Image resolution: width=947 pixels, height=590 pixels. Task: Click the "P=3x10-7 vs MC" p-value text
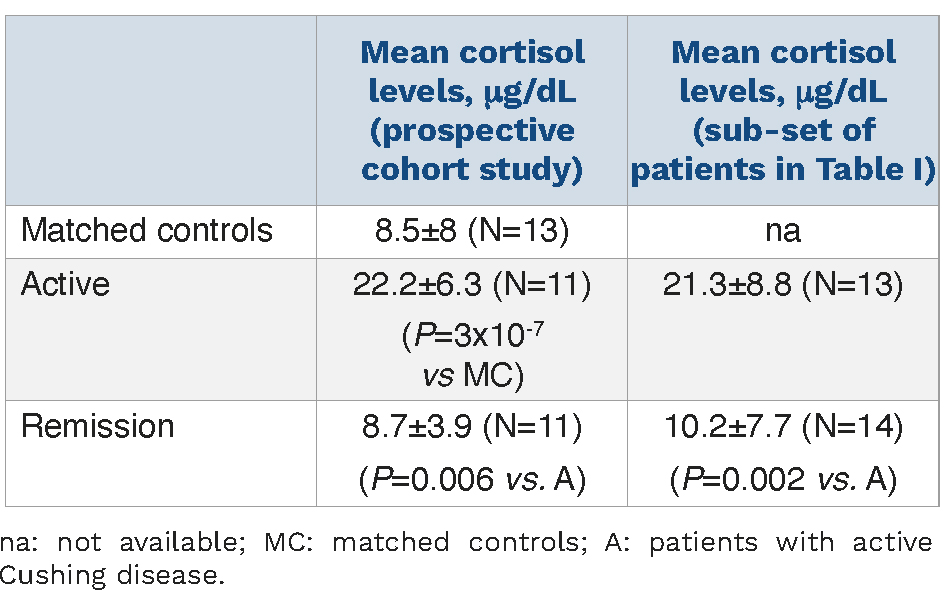471,355
